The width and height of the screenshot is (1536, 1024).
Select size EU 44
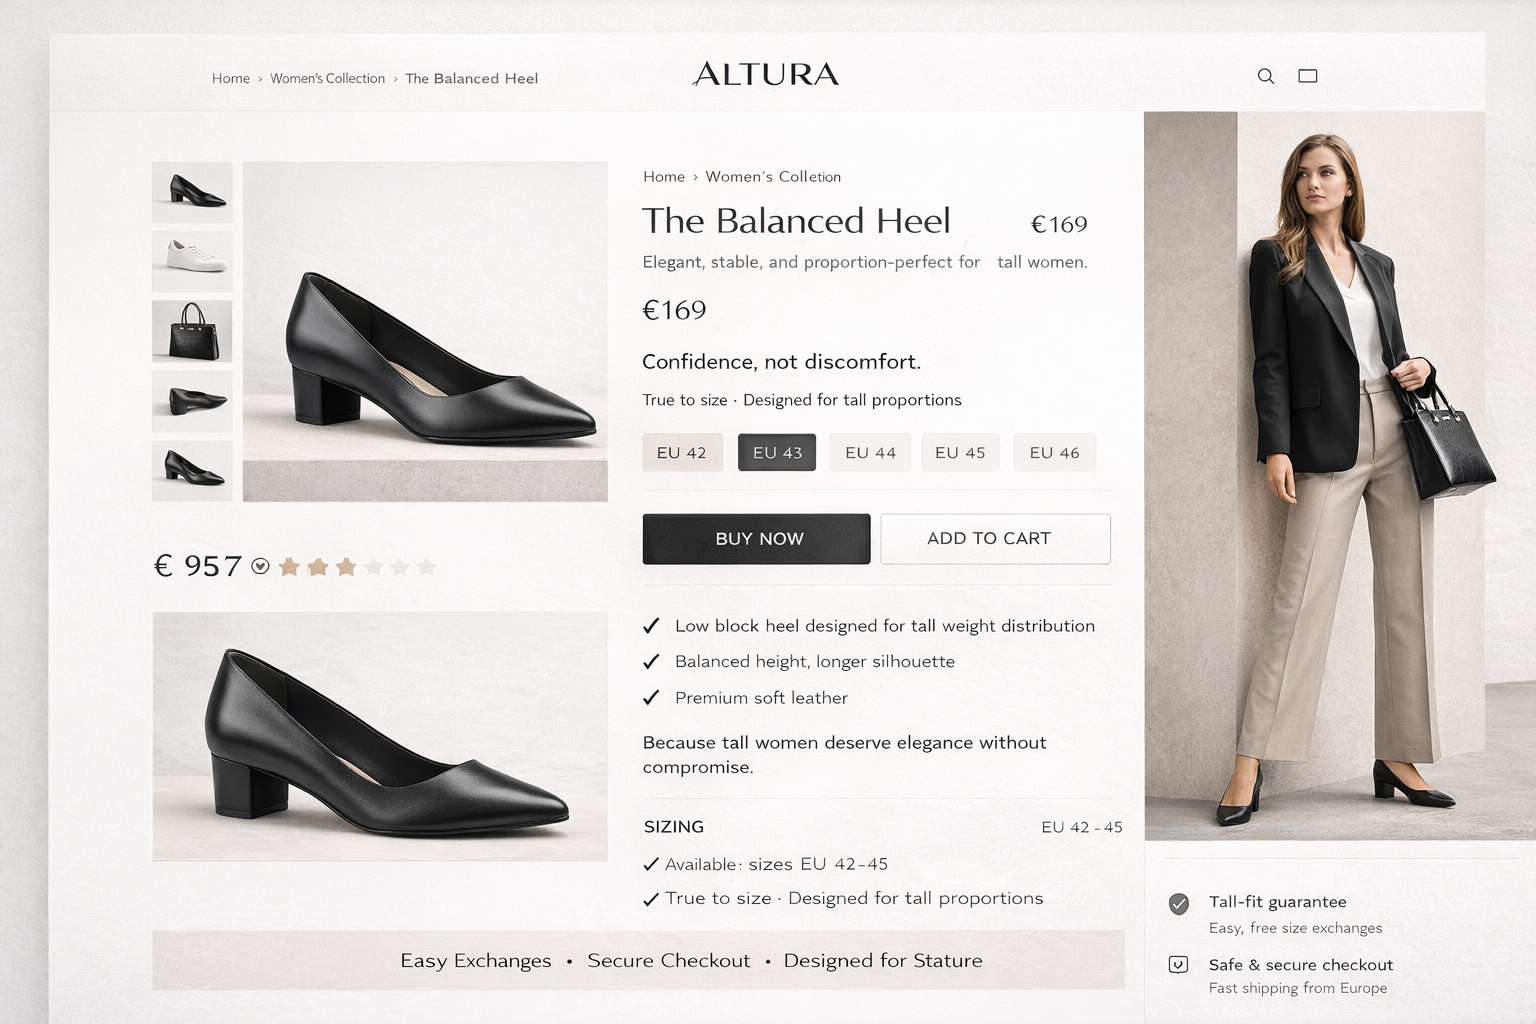pos(870,453)
